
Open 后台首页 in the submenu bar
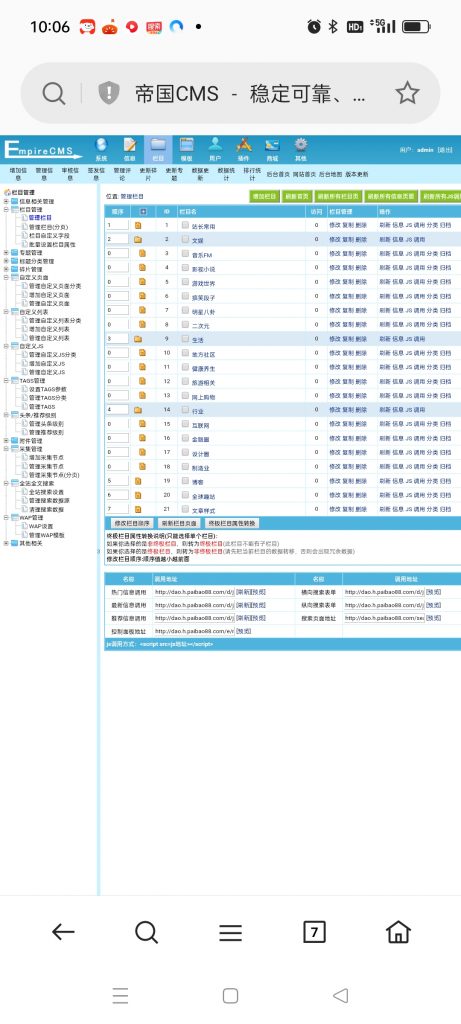pos(278,174)
